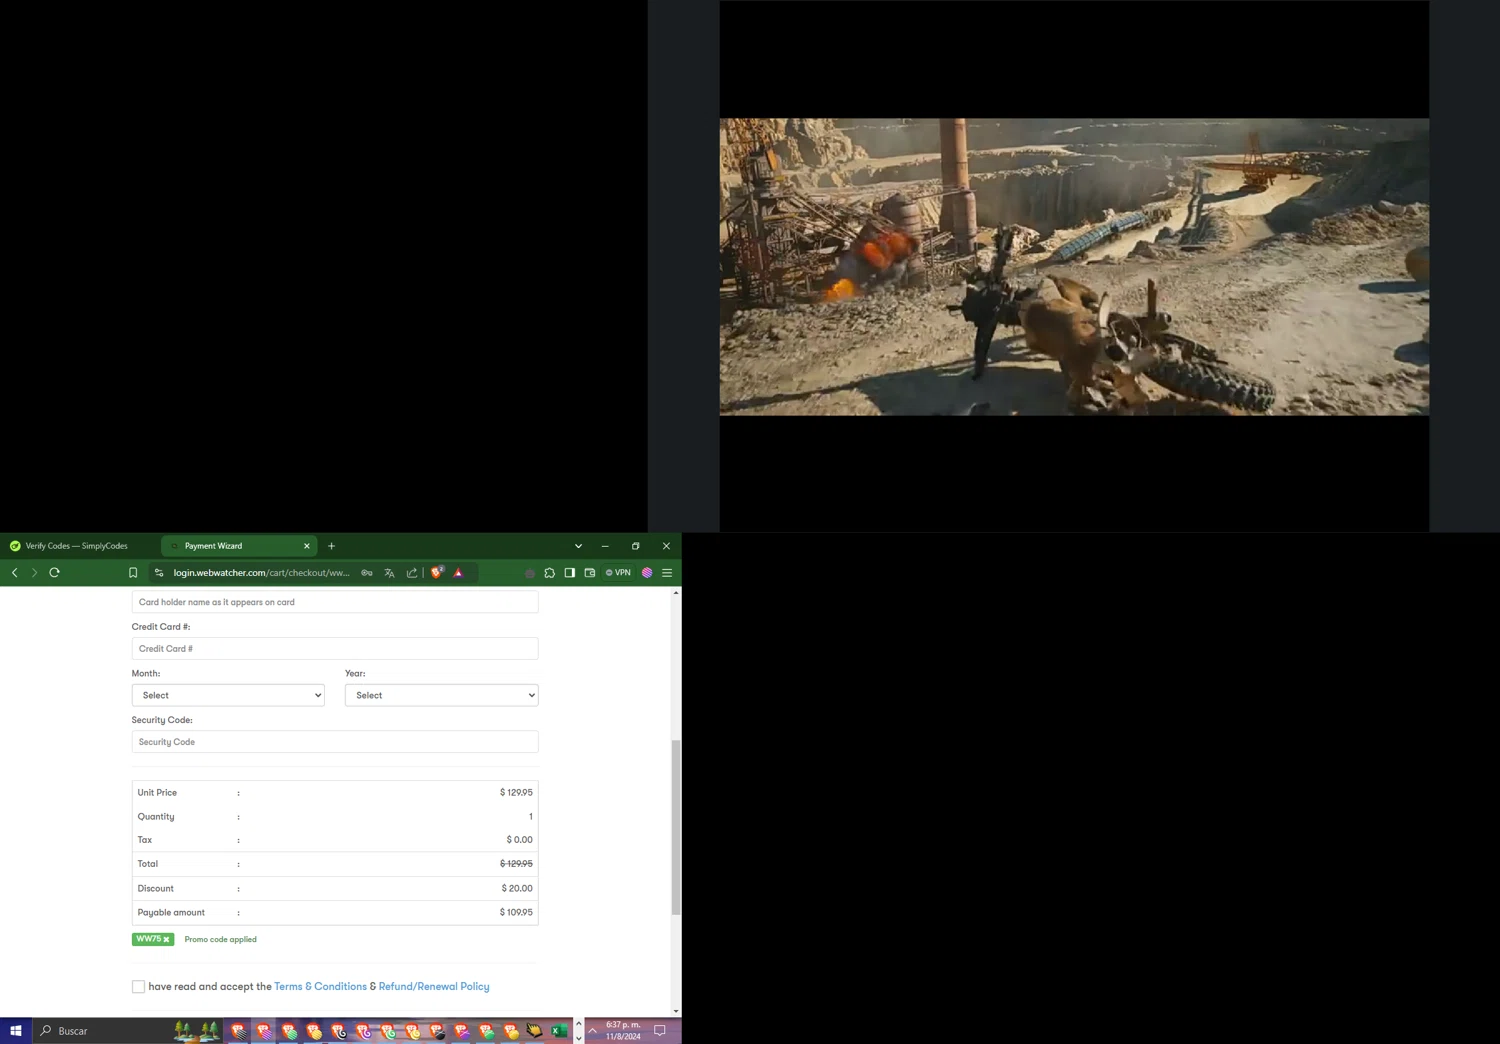Check the accept terms checkbox
1500x1044 pixels.
(138, 987)
